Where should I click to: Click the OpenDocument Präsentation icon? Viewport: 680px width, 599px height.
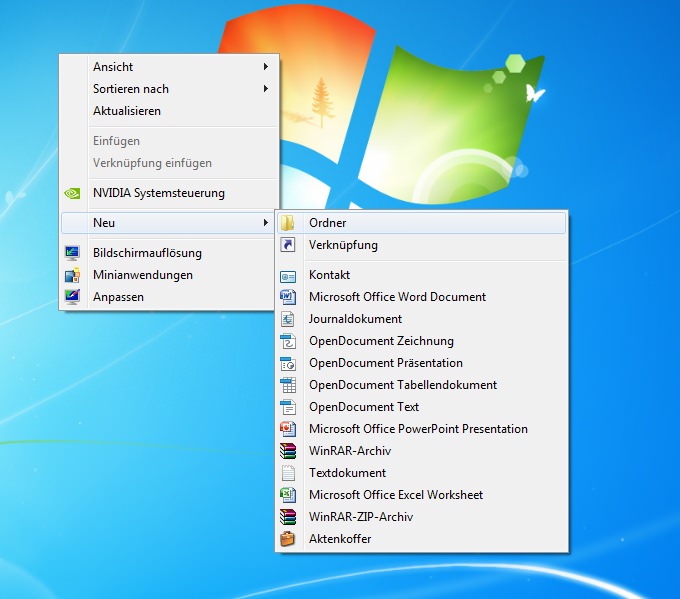point(288,363)
